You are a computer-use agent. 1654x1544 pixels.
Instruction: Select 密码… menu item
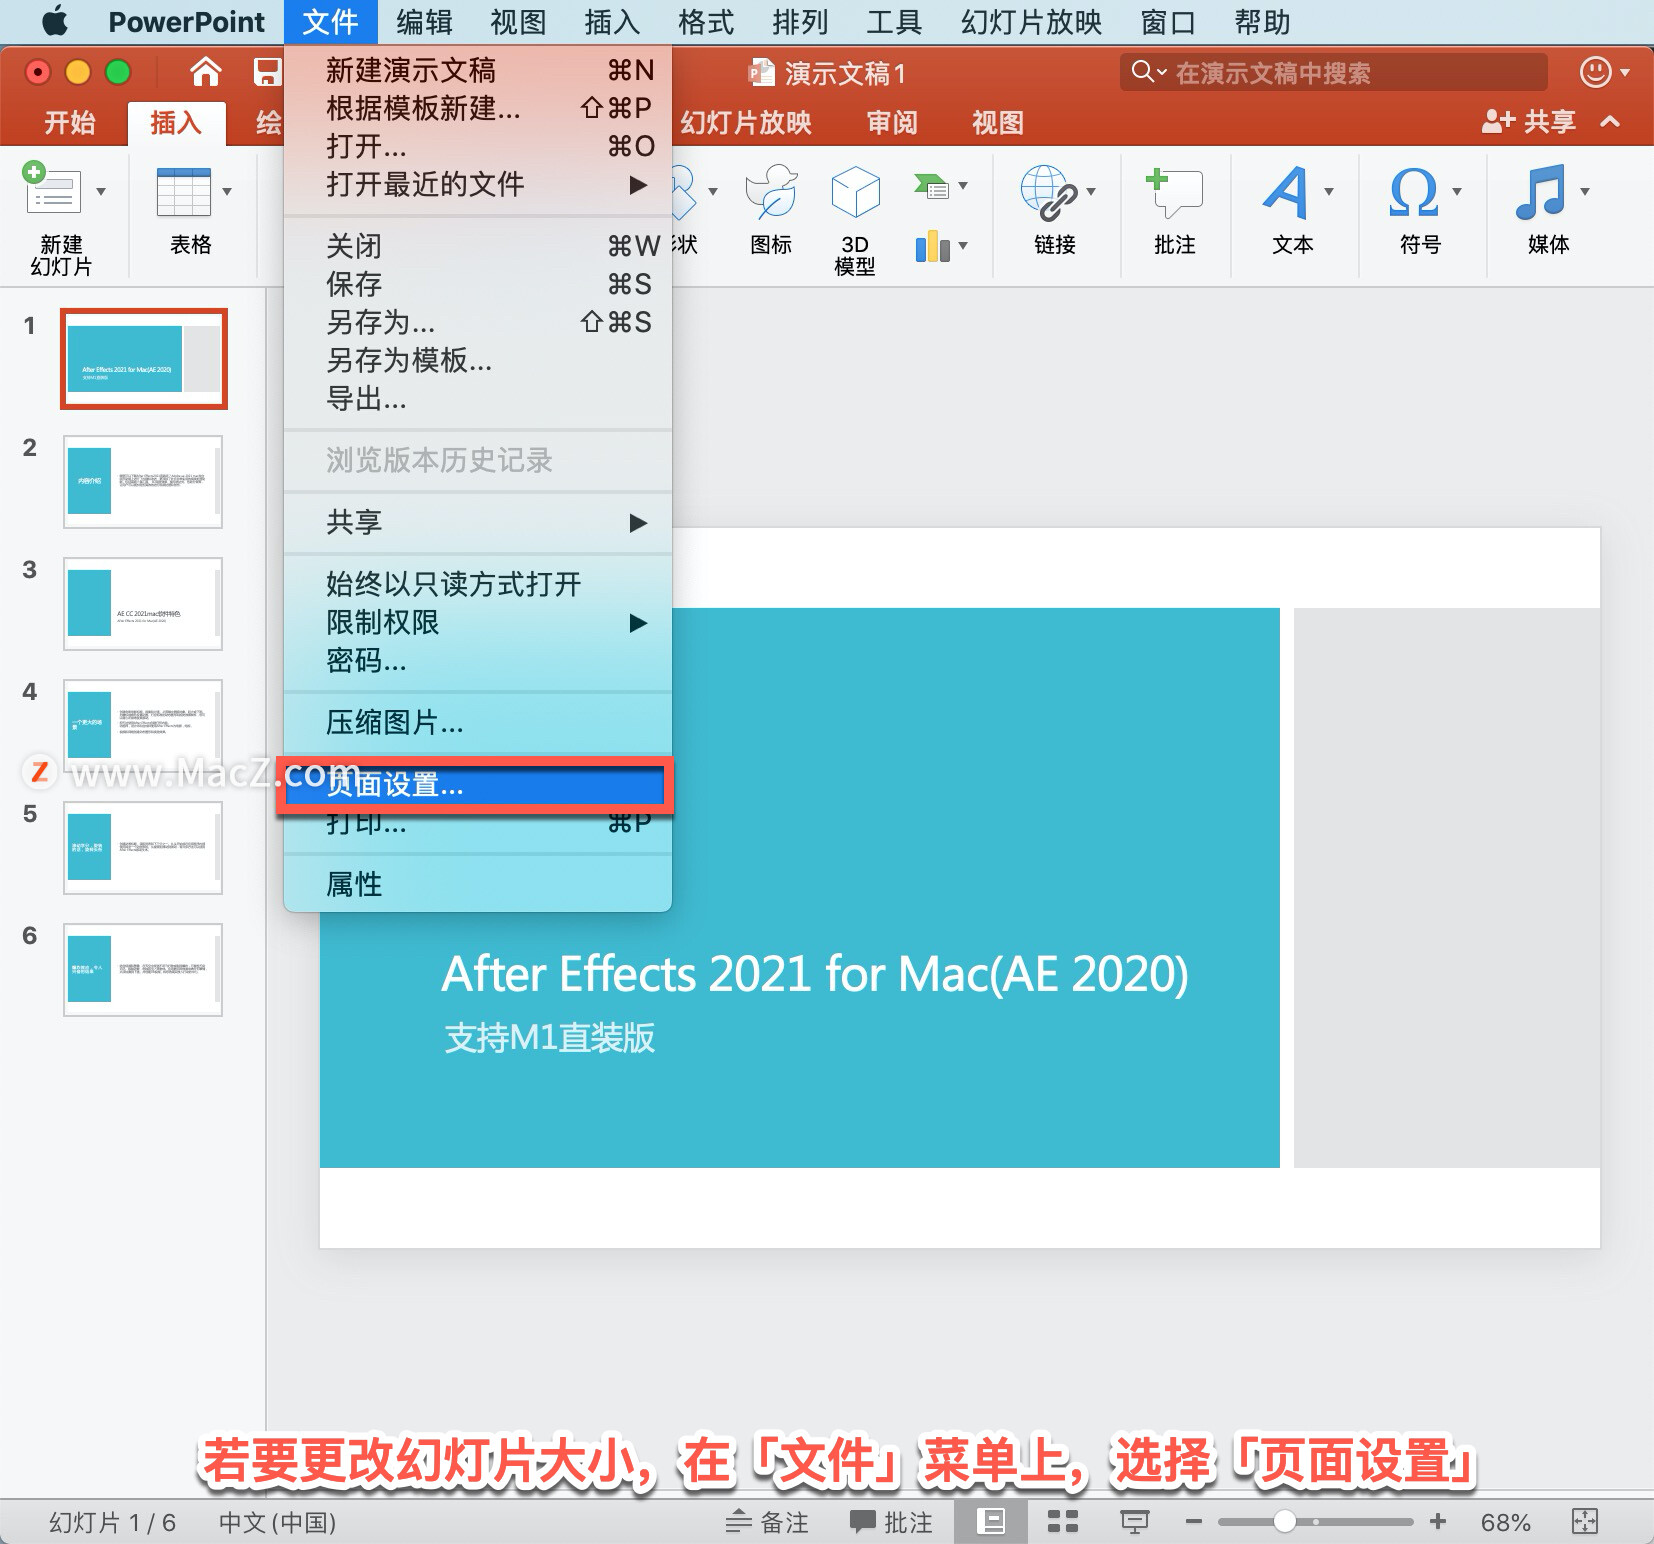click(x=478, y=660)
